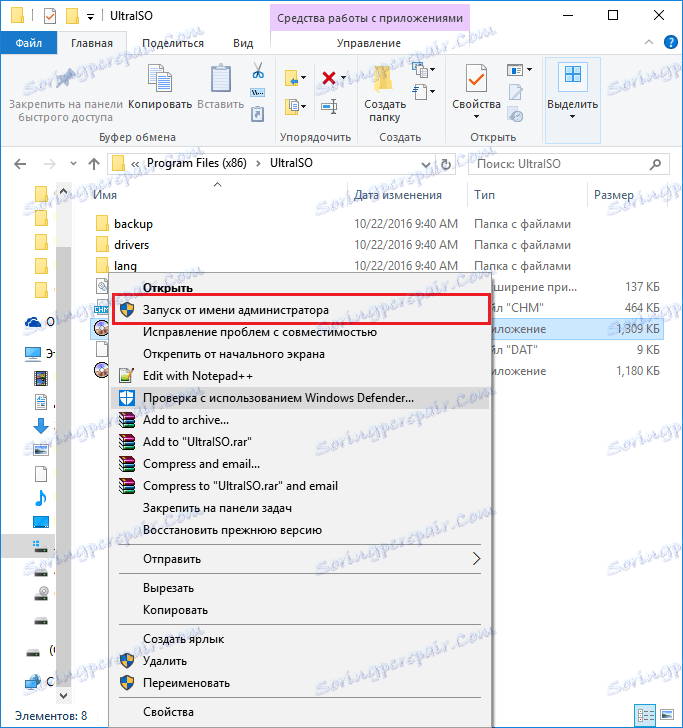Select the drivers folder row

click(378, 245)
